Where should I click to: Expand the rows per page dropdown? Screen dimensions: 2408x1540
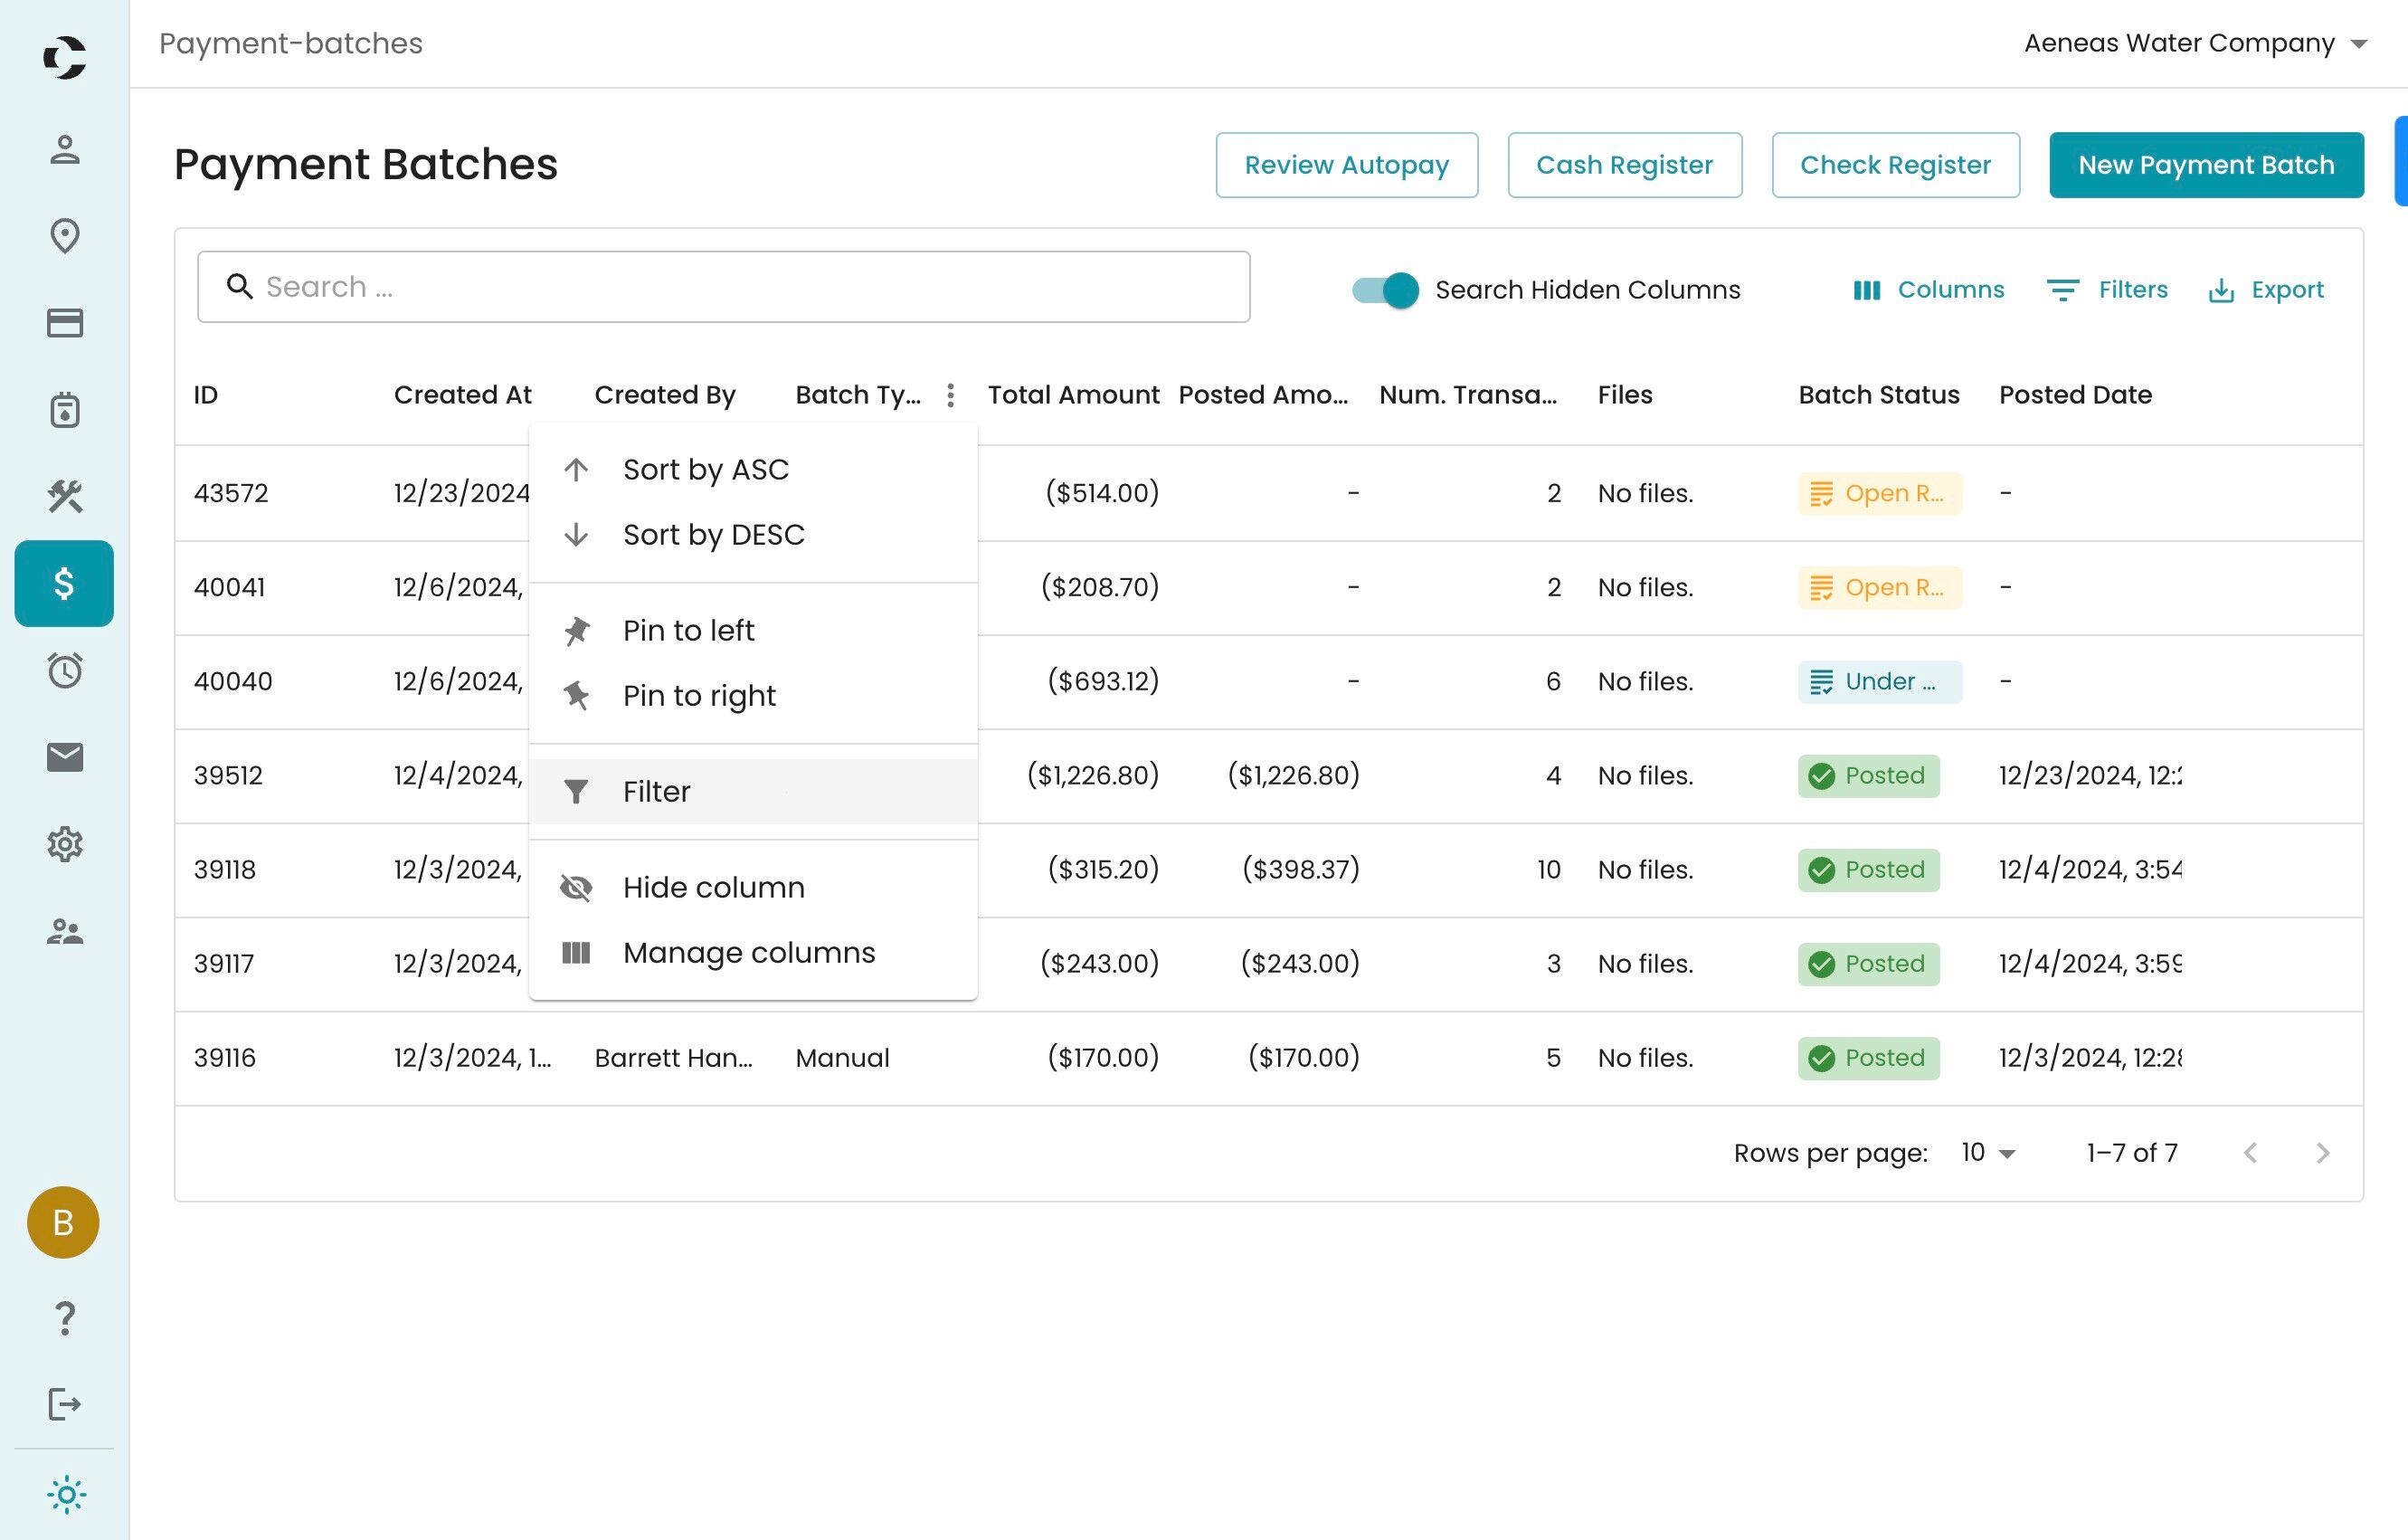[x=1988, y=1153]
